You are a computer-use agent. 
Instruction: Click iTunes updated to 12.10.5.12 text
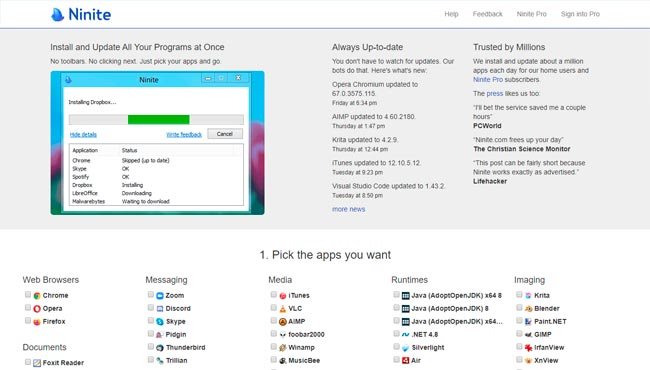click(x=376, y=163)
